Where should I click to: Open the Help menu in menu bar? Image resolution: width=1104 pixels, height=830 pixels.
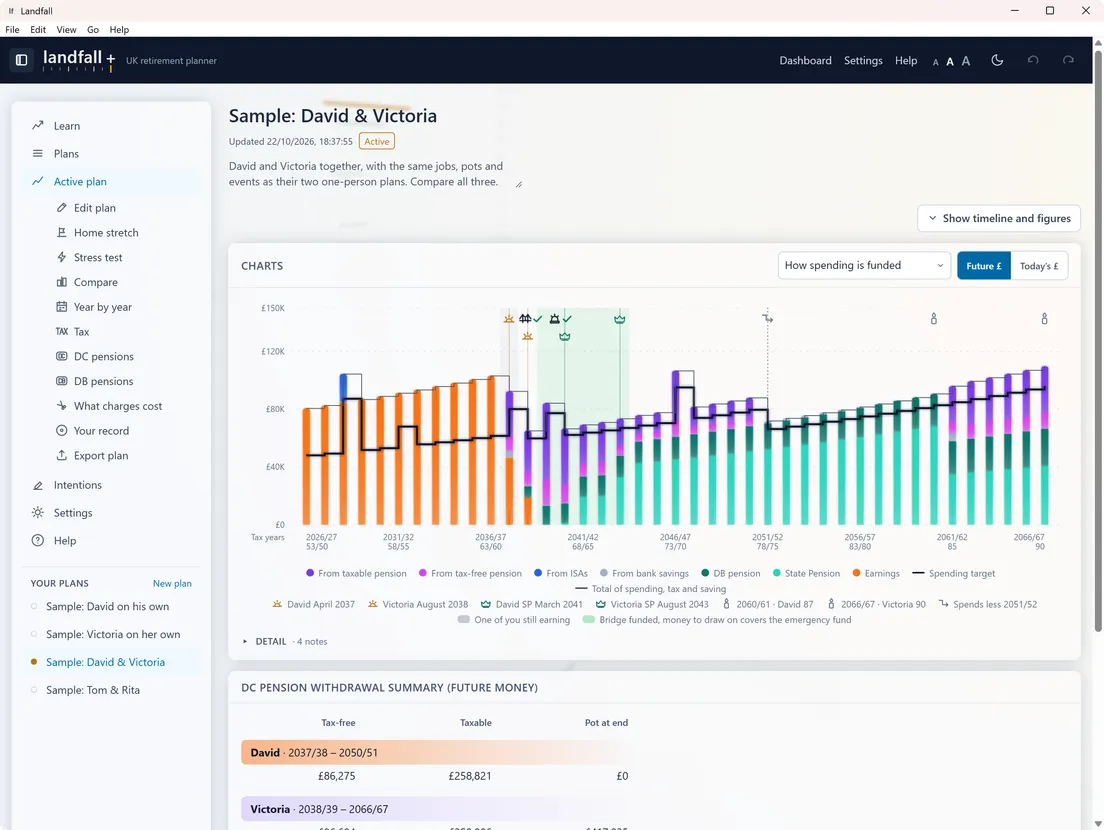(119, 30)
